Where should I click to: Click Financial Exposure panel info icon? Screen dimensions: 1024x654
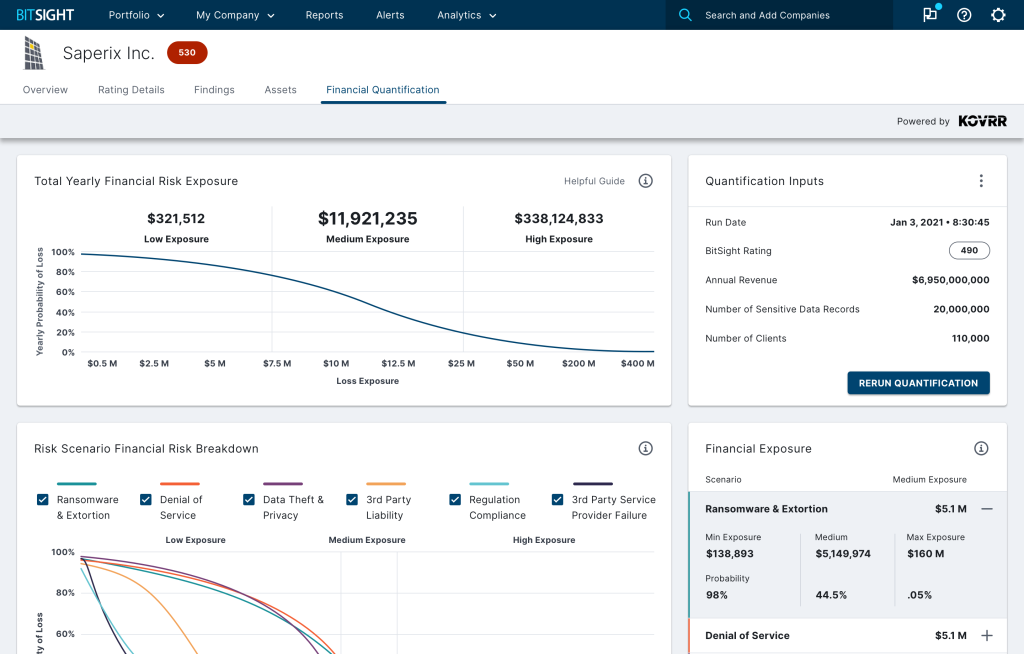[981, 449]
